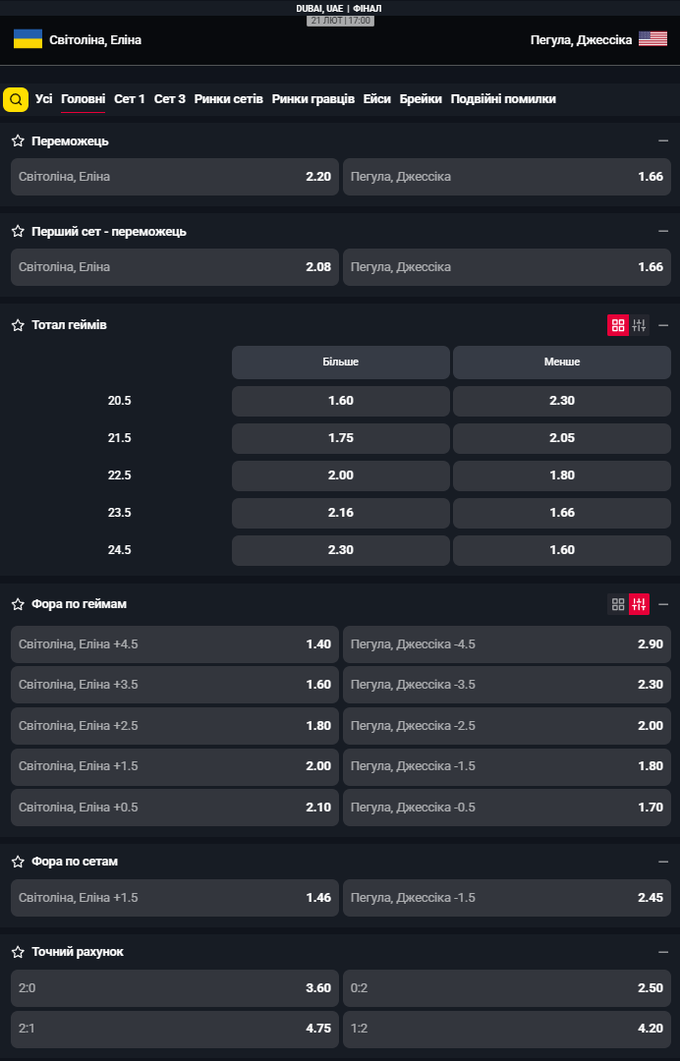Toggle grid view for Фора по геймам
The width and height of the screenshot is (680, 1061).
pyautogui.click(x=618, y=604)
